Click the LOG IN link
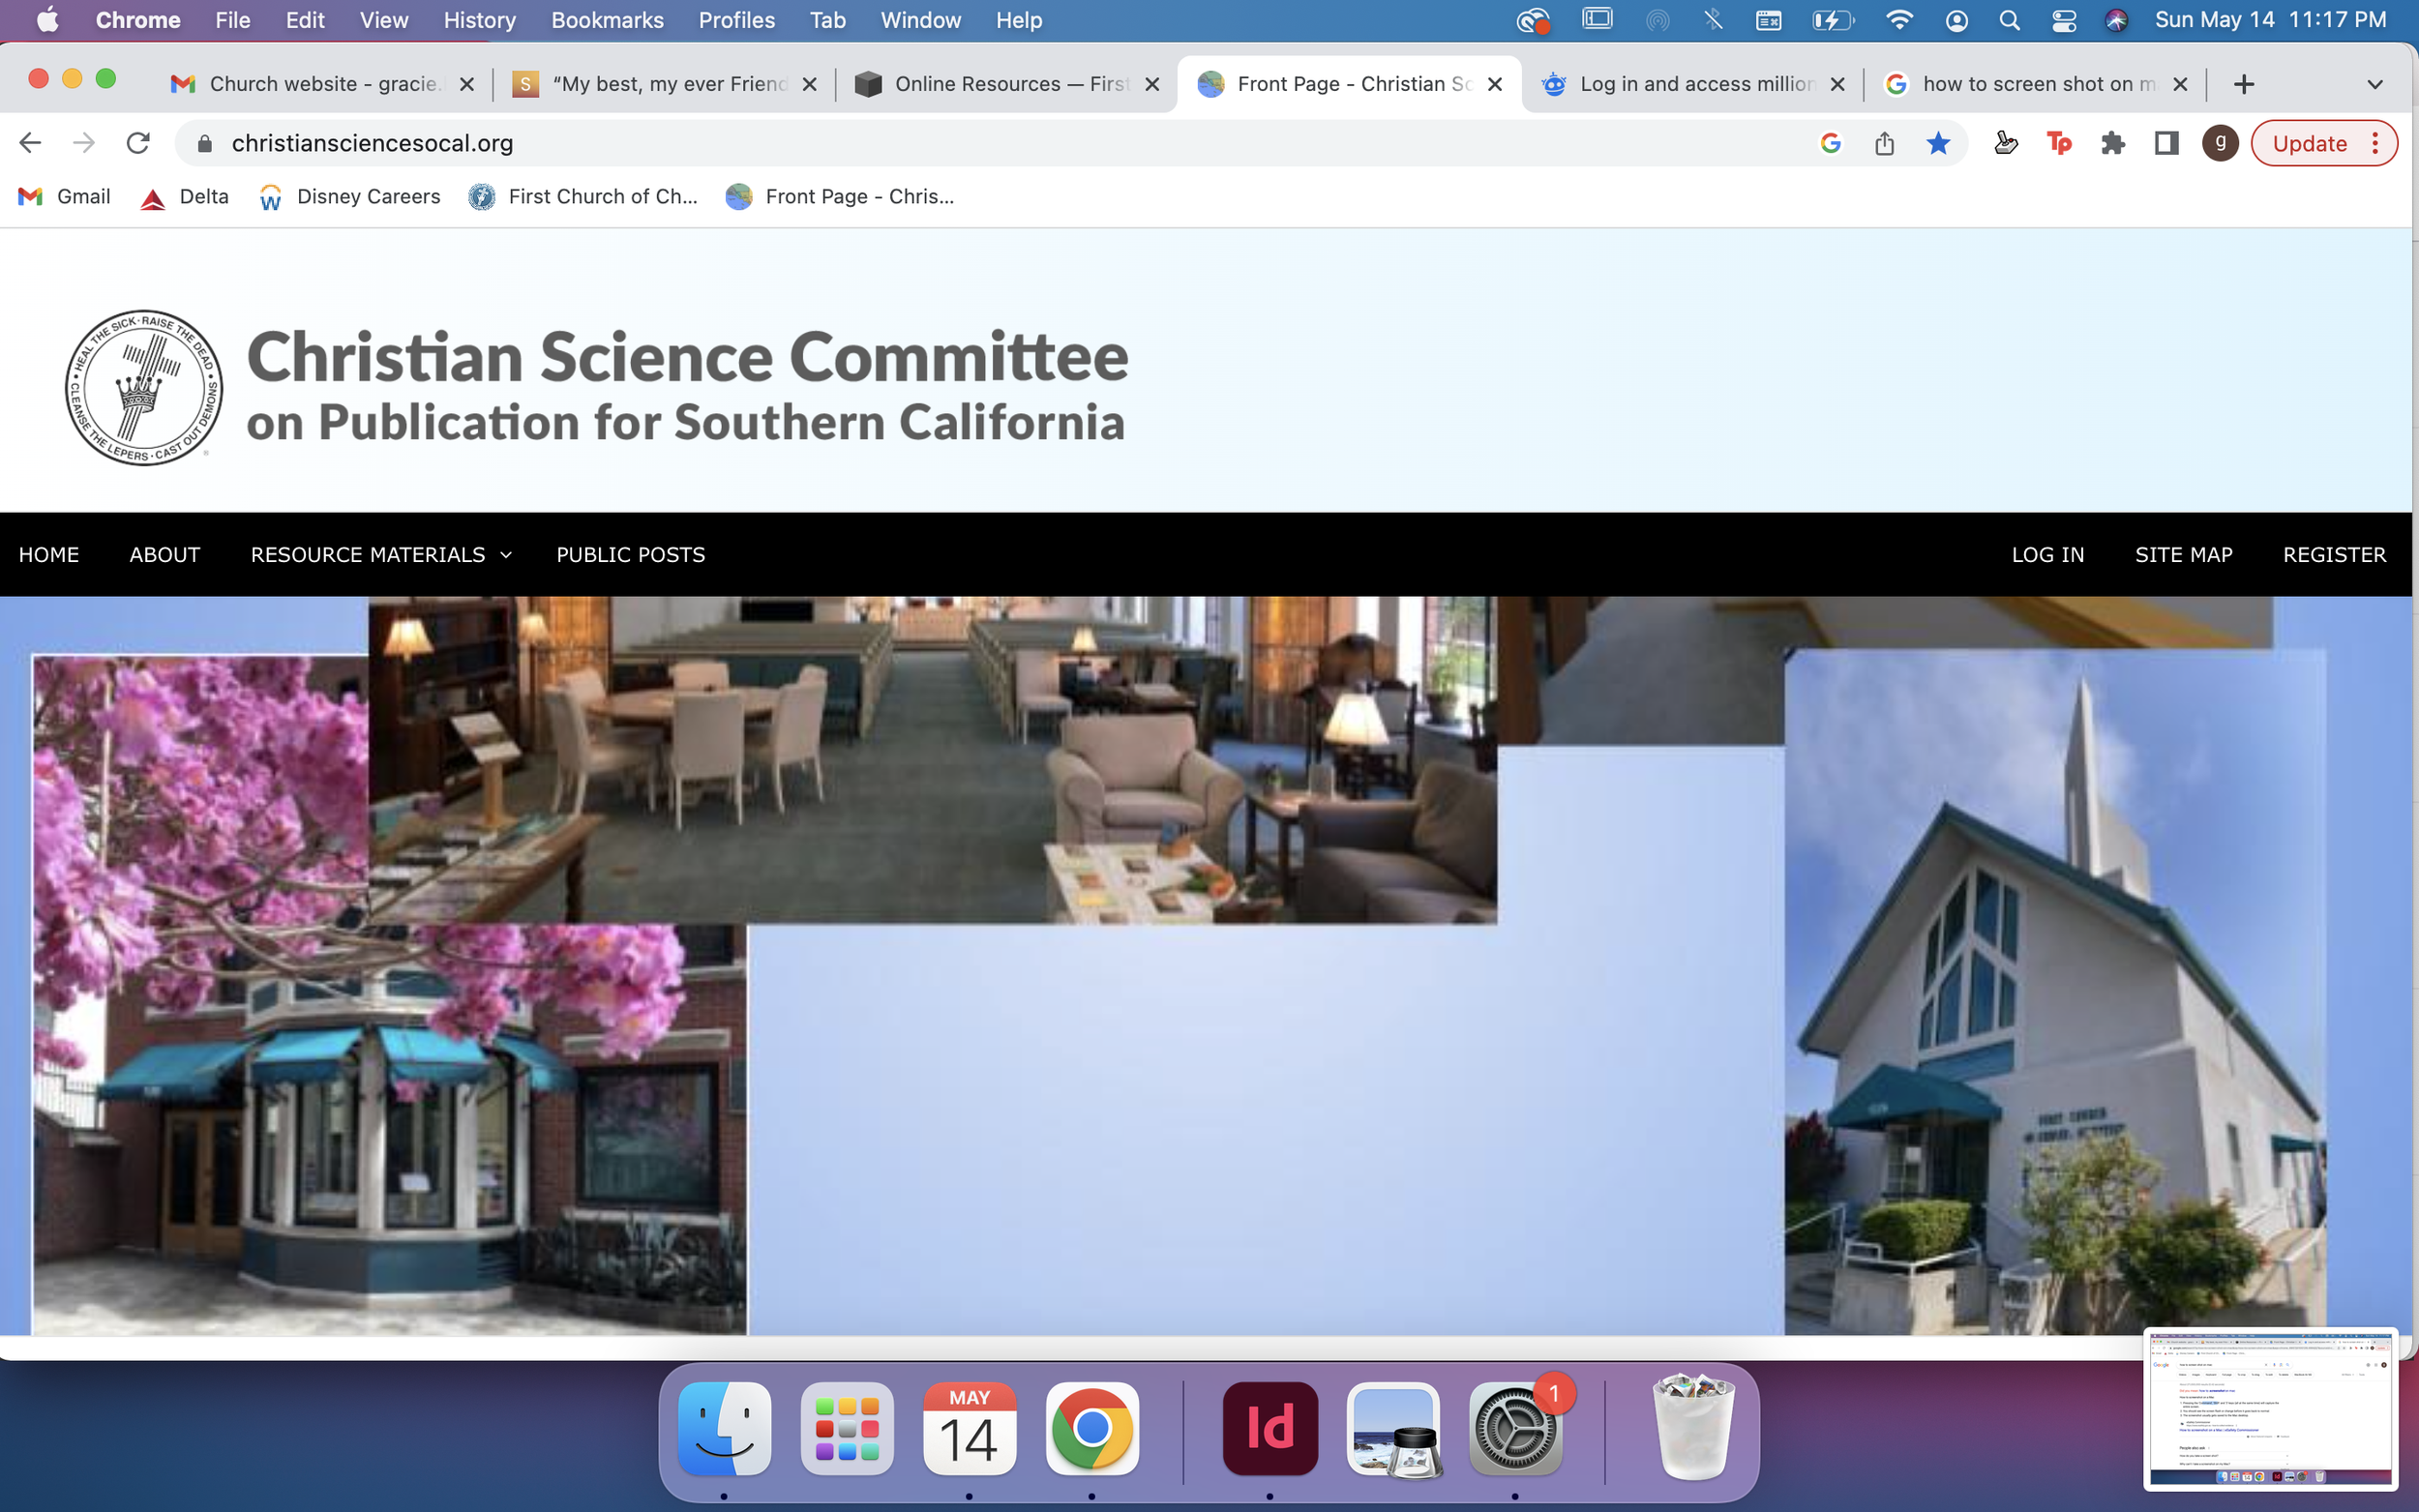The image size is (2419, 1512). [x=2047, y=555]
